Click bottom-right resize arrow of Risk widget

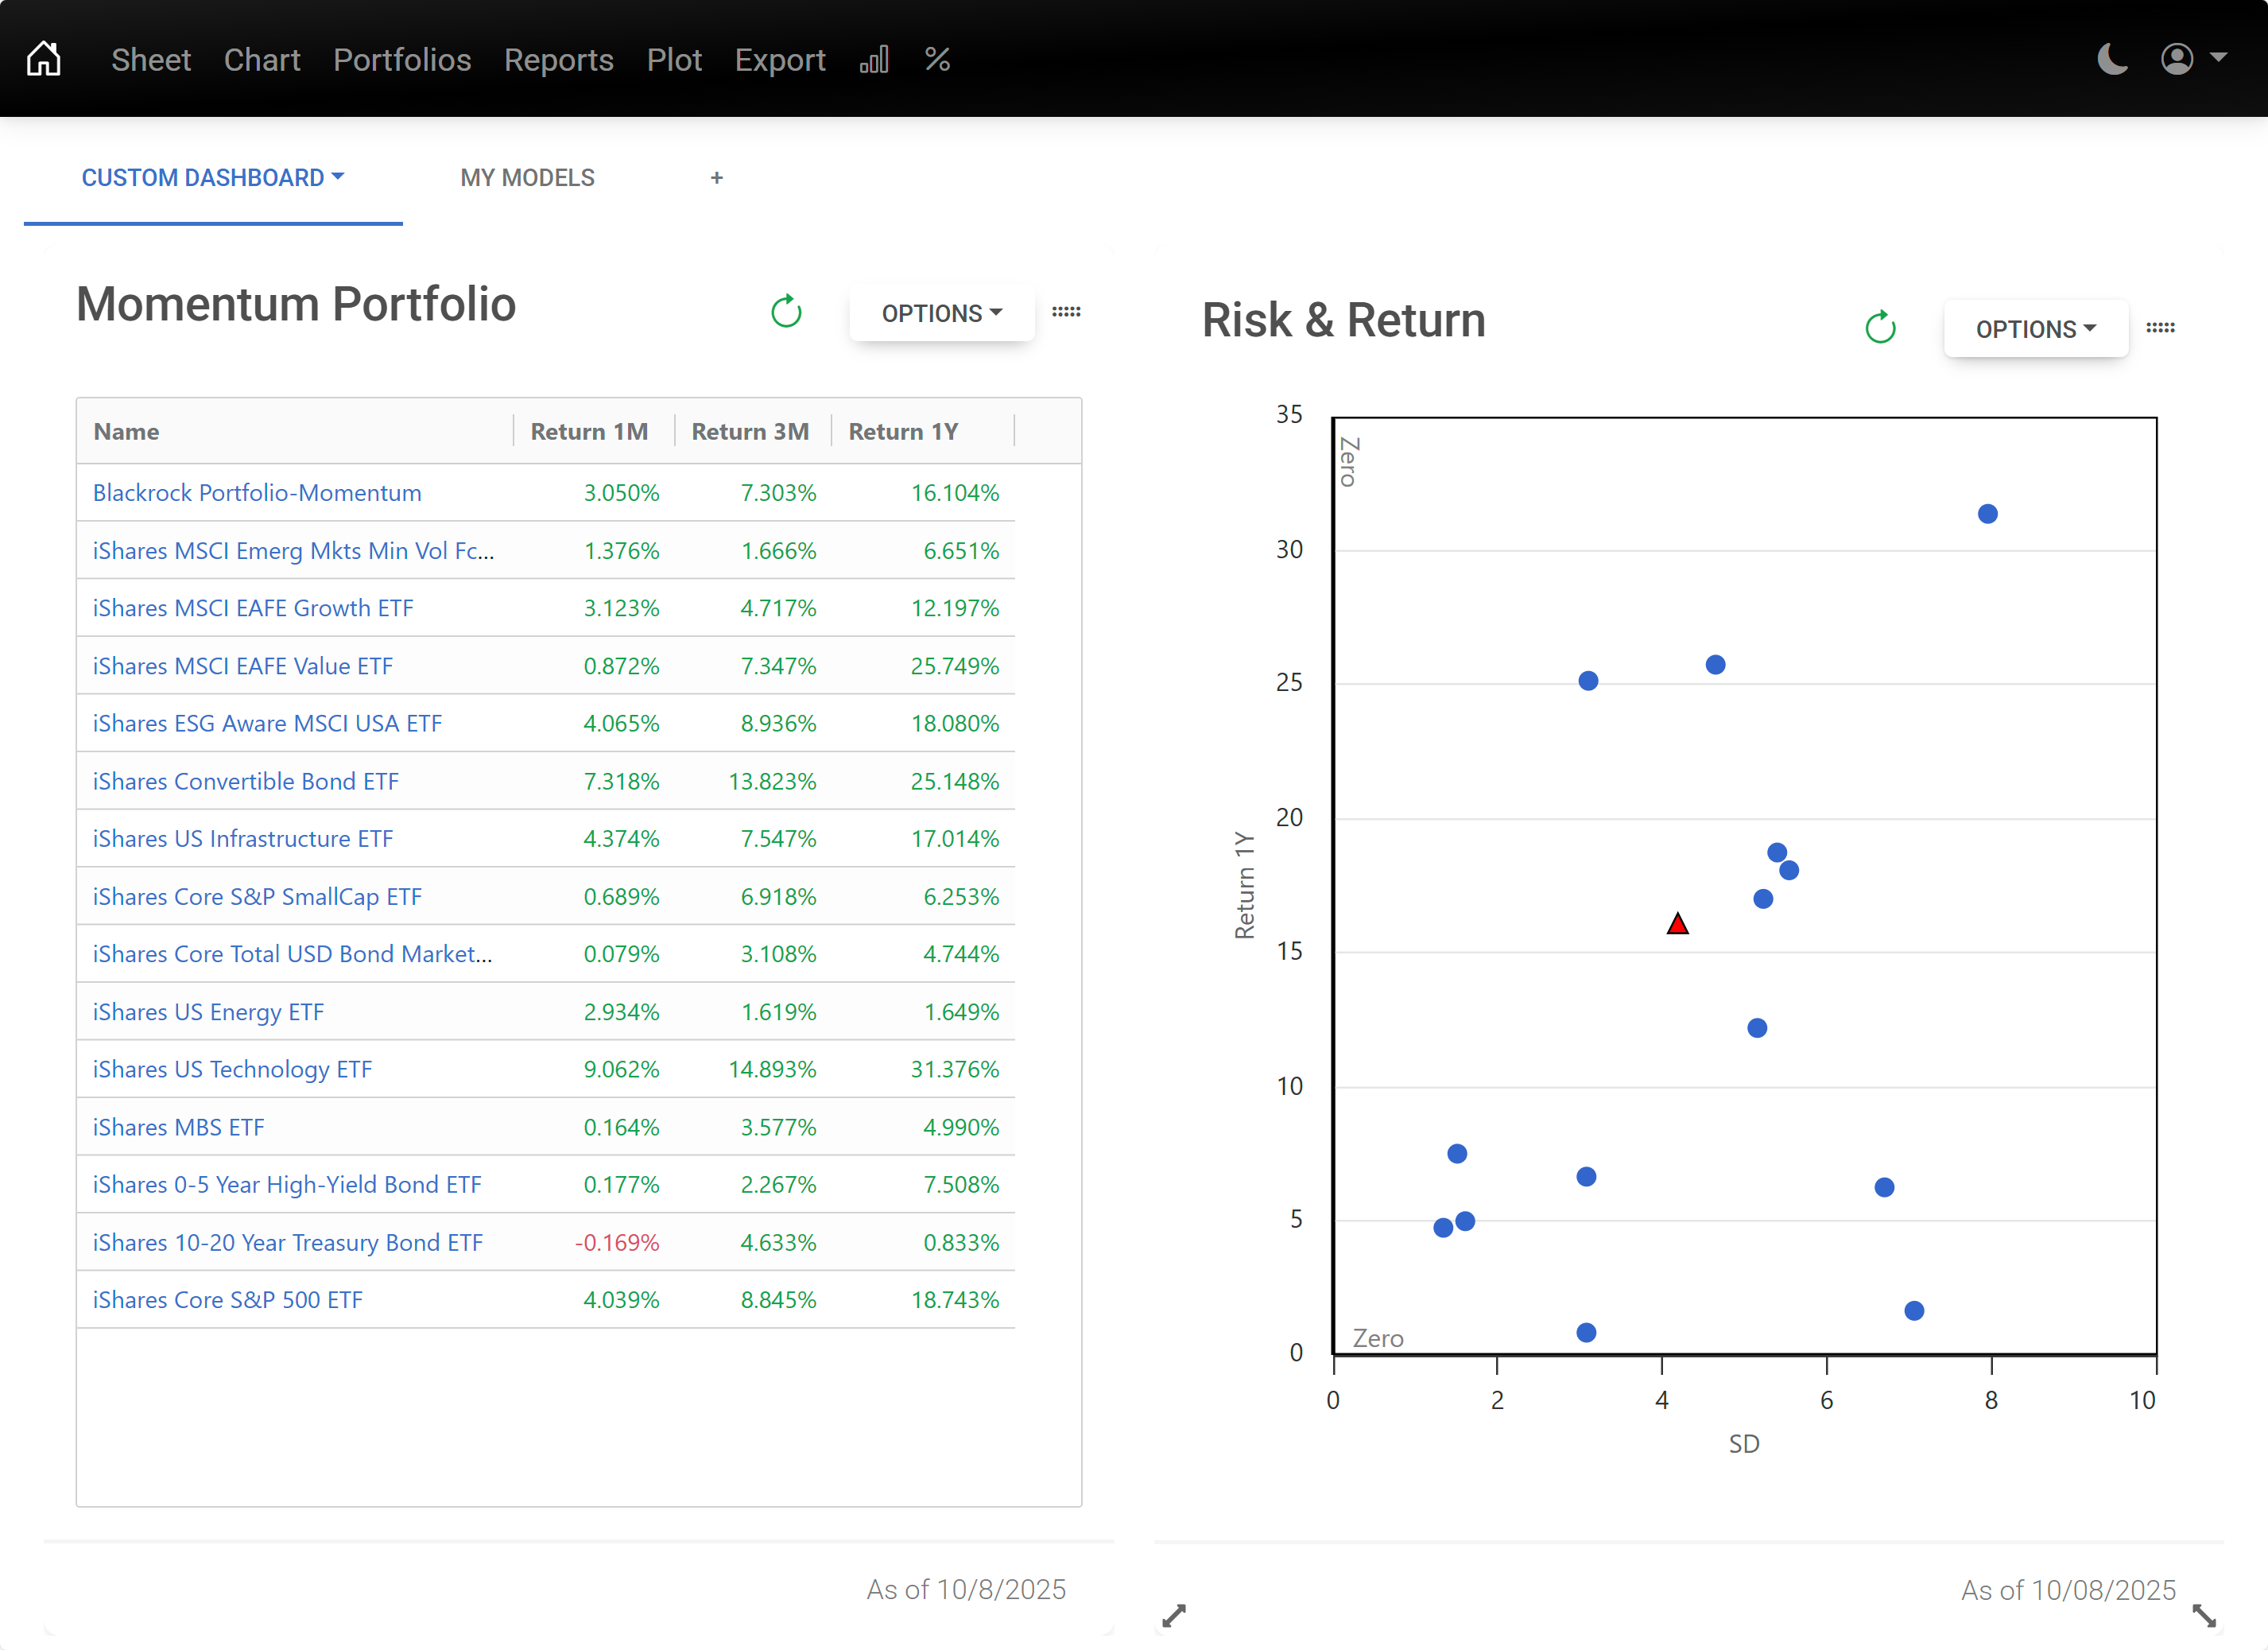coord(2204,1615)
